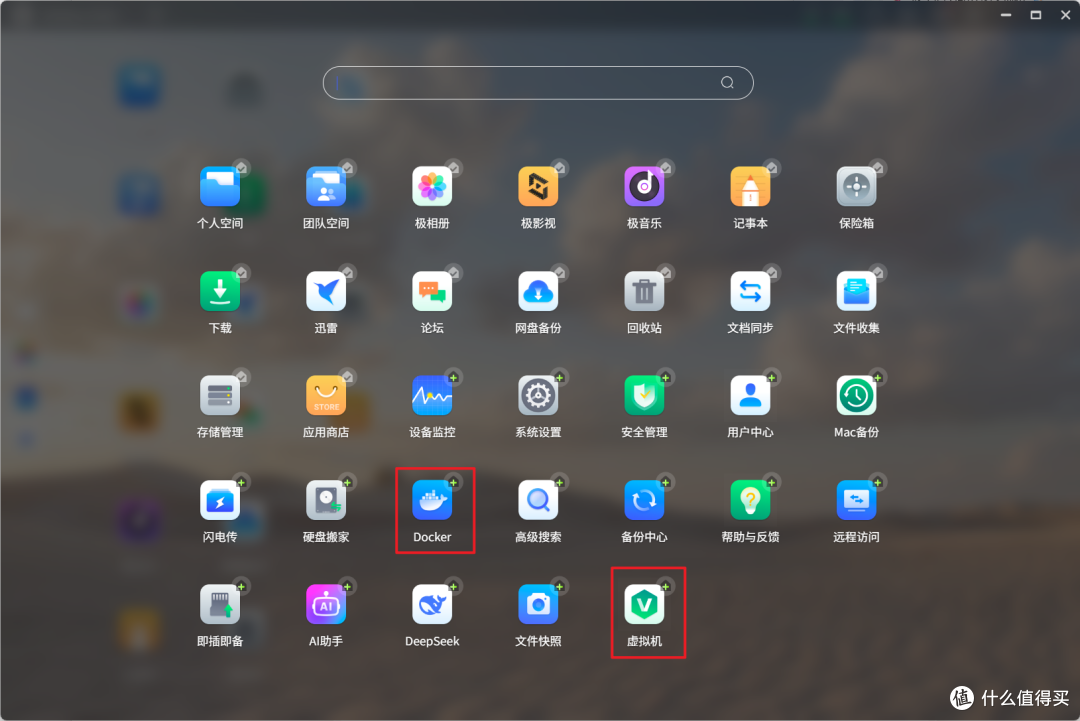
Task: Launch 极影视 video app
Action: (538, 187)
